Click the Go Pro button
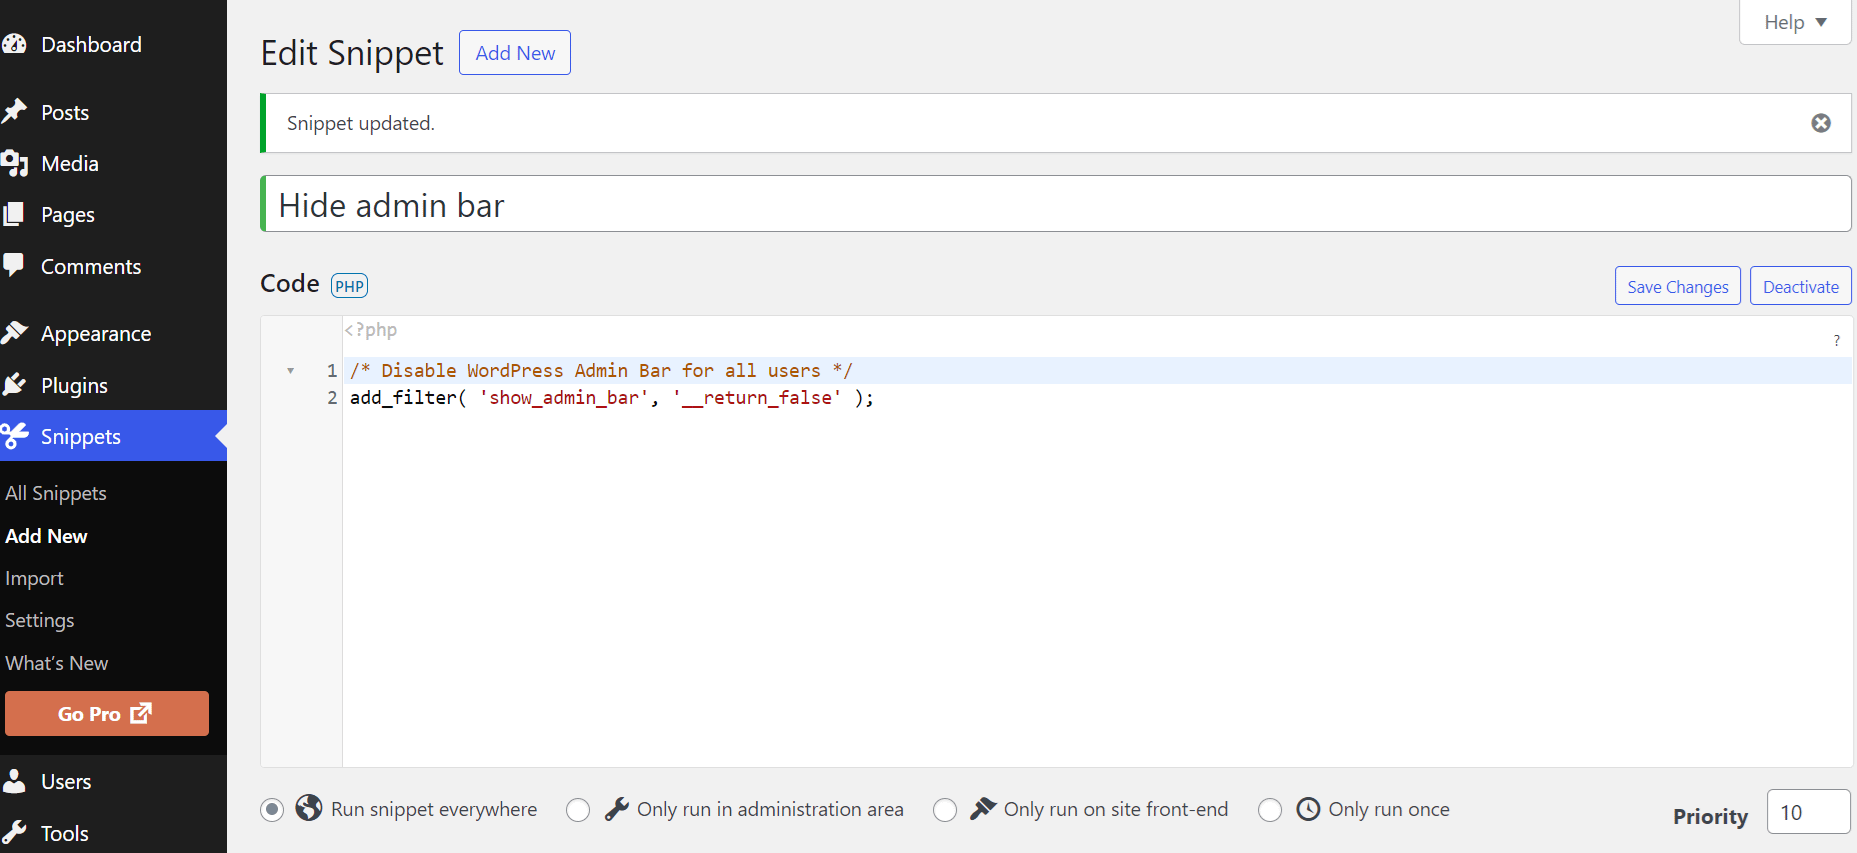The height and width of the screenshot is (853, 1857). [107, 713]
